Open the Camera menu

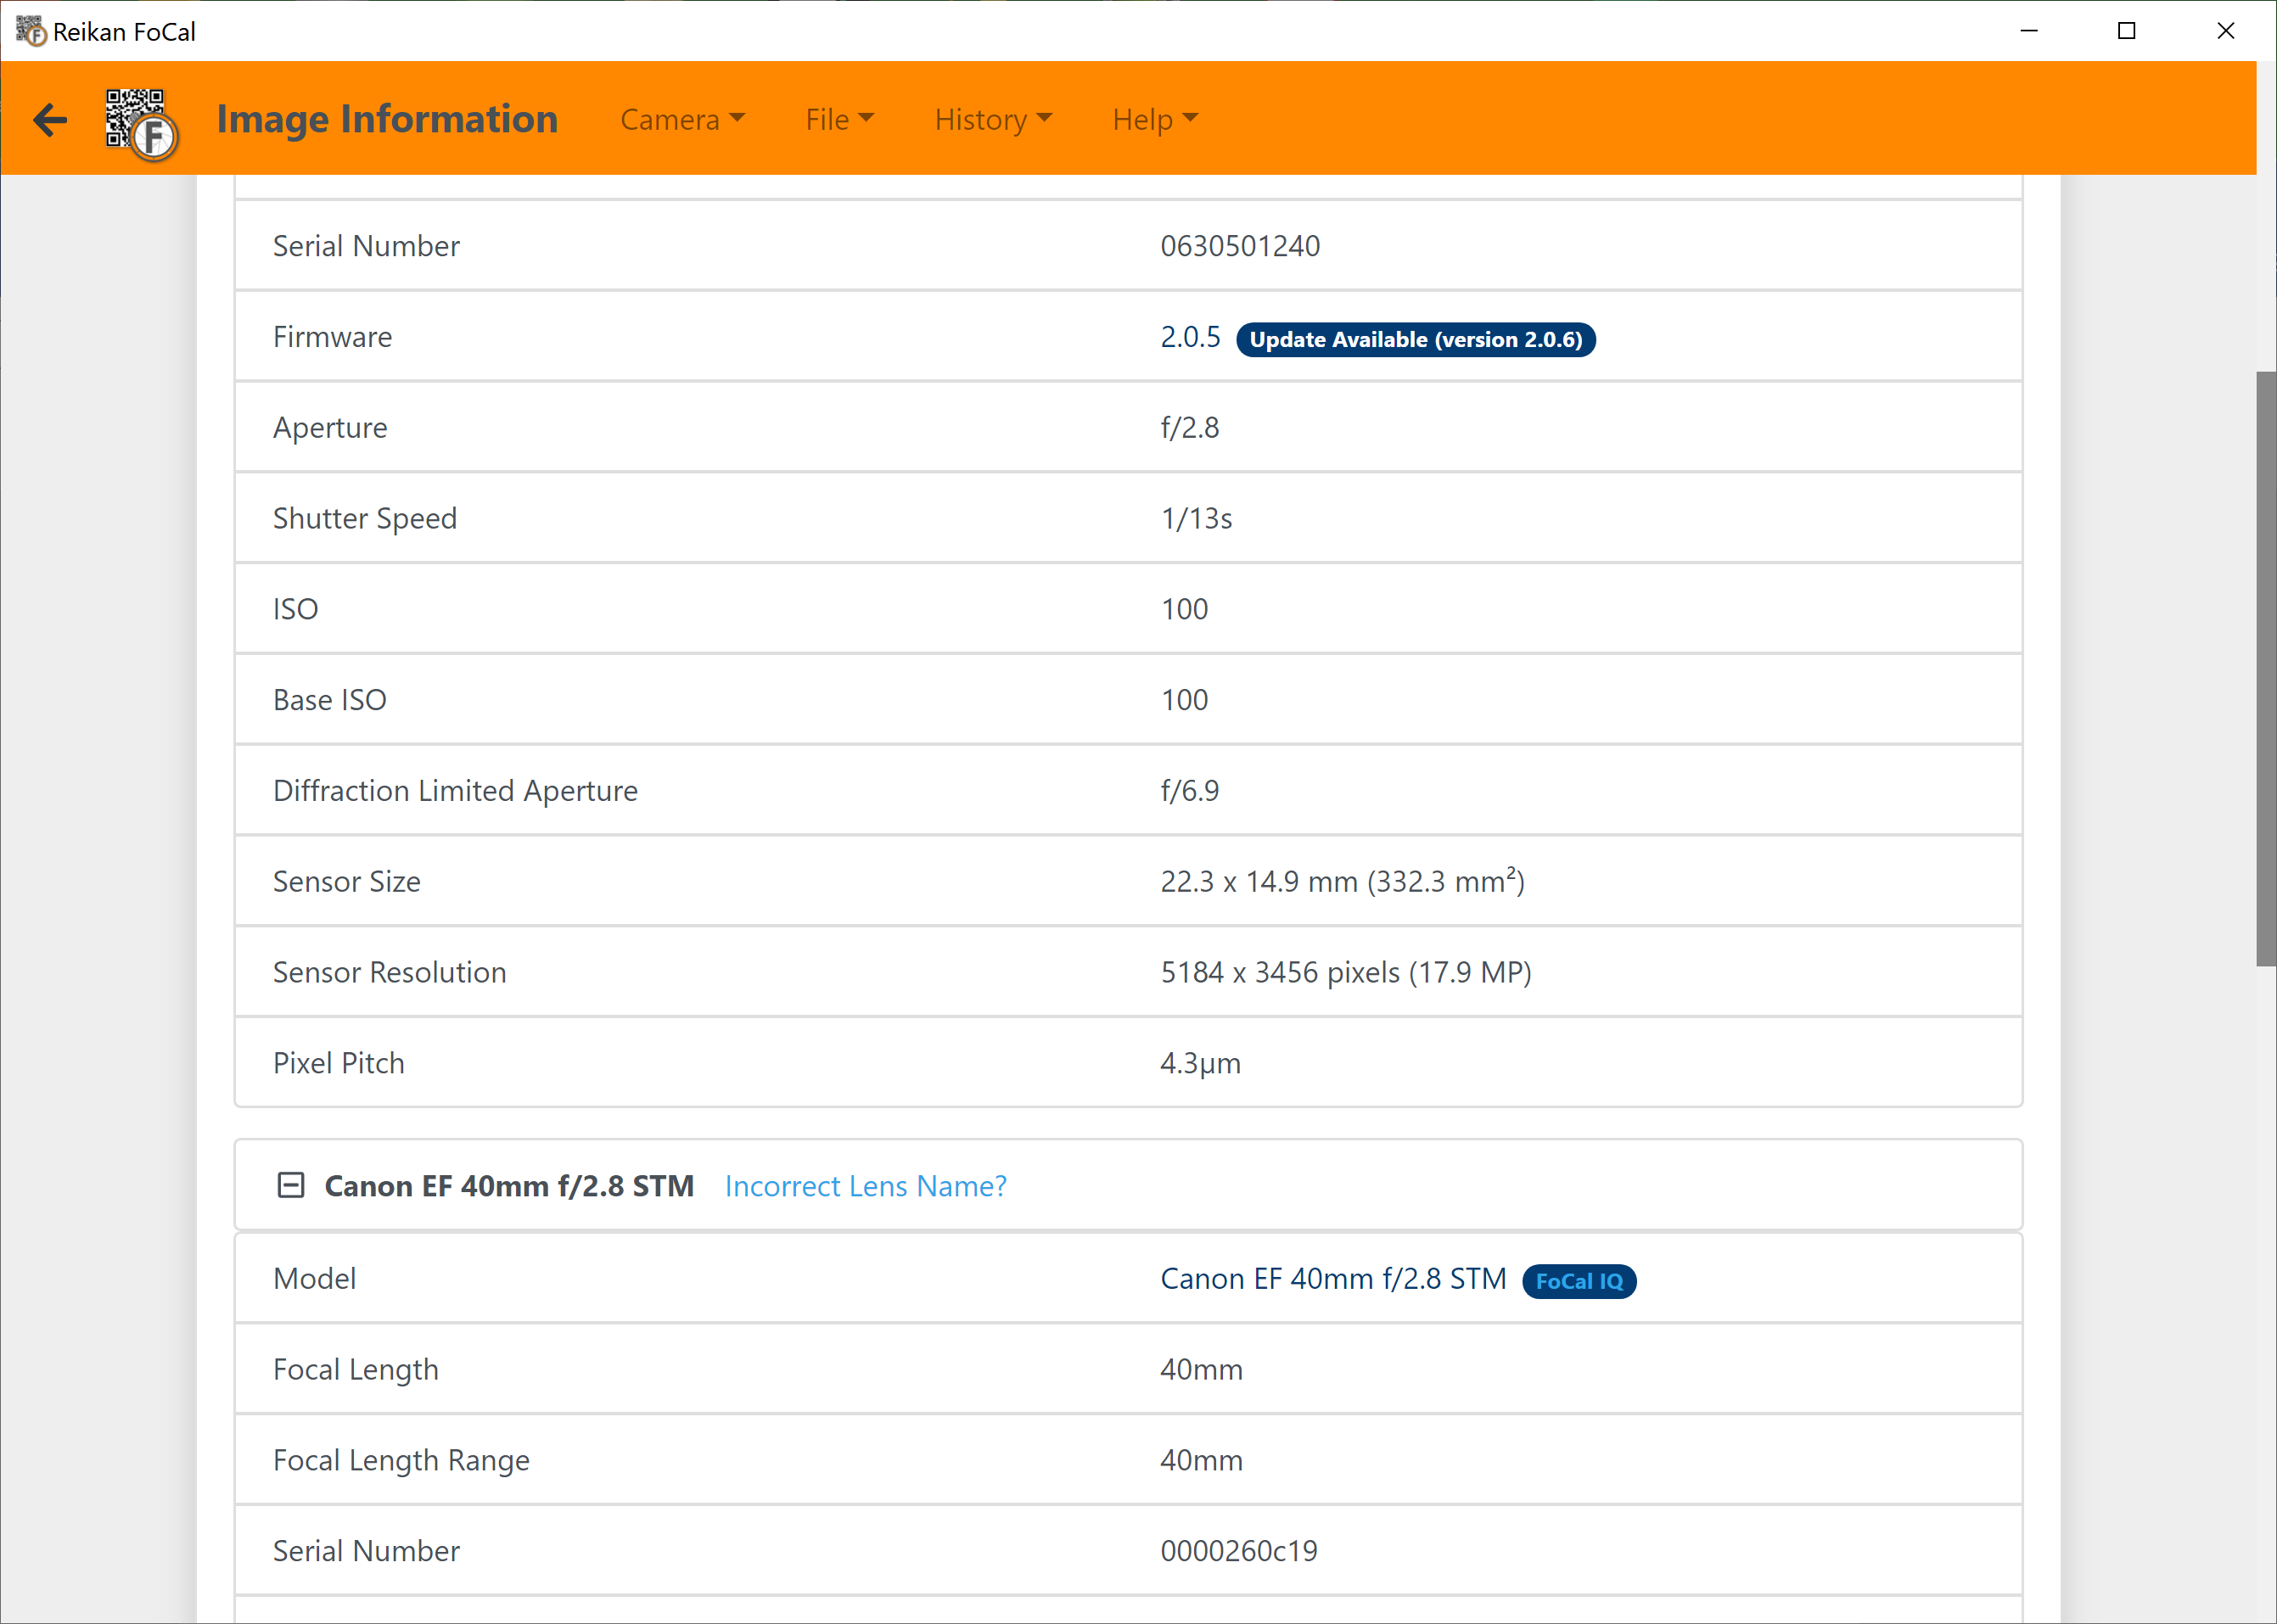[682, 120]
